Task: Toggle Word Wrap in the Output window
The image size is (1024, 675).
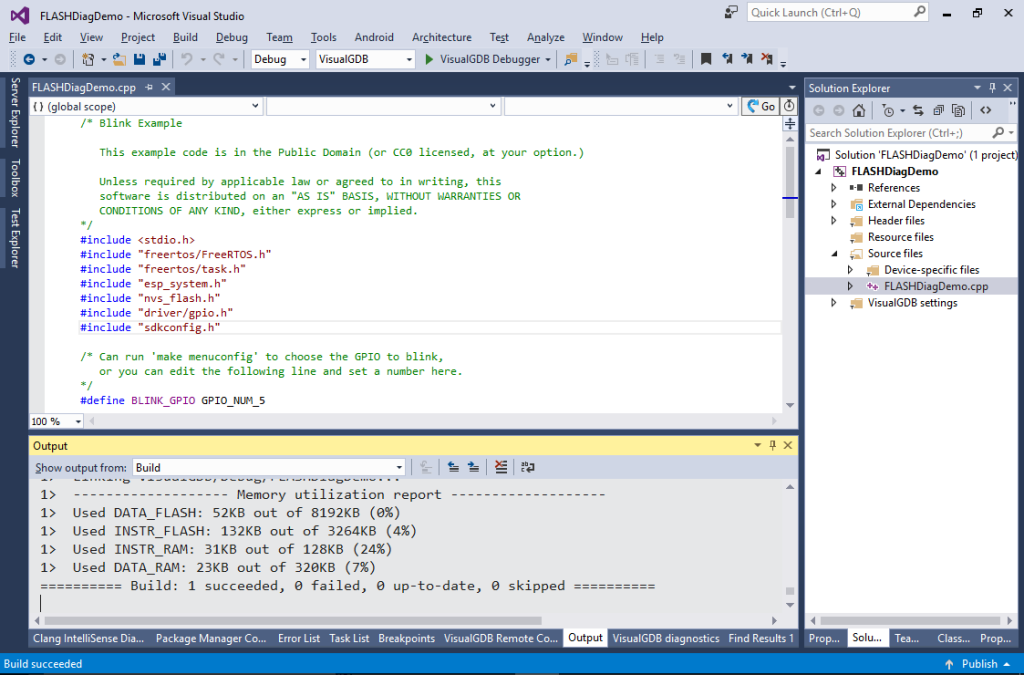Action: [x=527, y=466]
